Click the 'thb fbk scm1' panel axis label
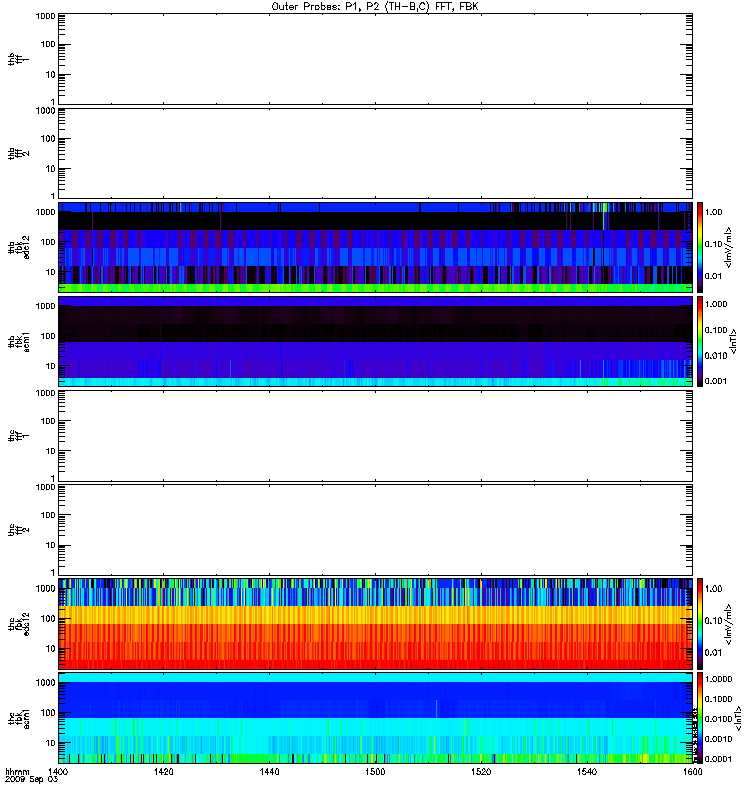This screenshot has width=750, height=800. 18,342
